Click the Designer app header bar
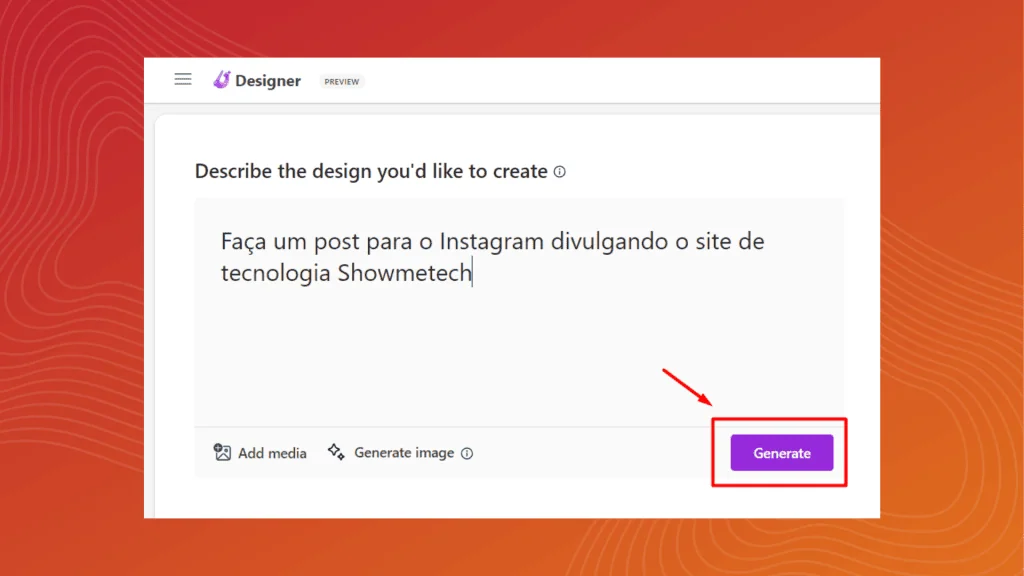The height and width of the screenshot is (576, 1024). pos(600,80)
